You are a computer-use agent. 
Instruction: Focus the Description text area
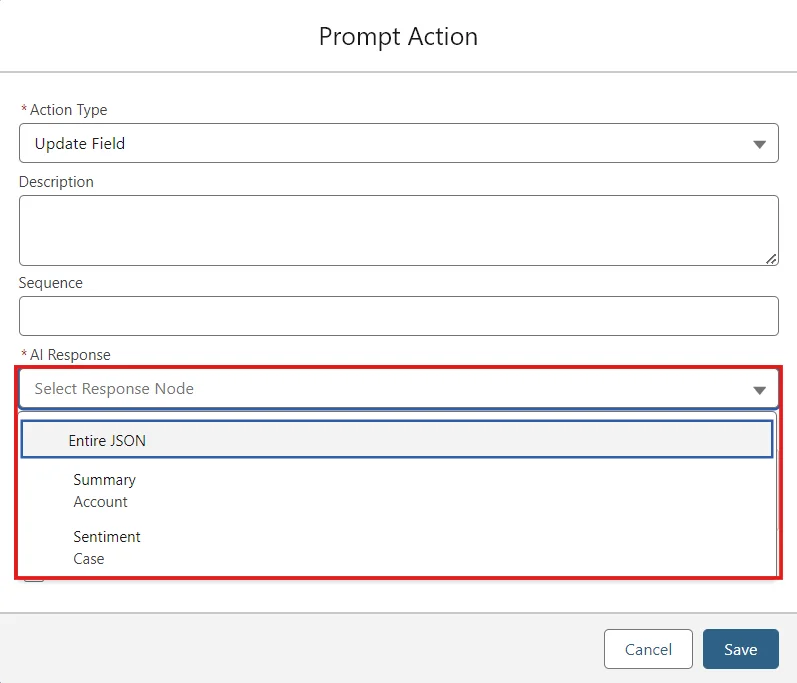(x=398, y=230)
